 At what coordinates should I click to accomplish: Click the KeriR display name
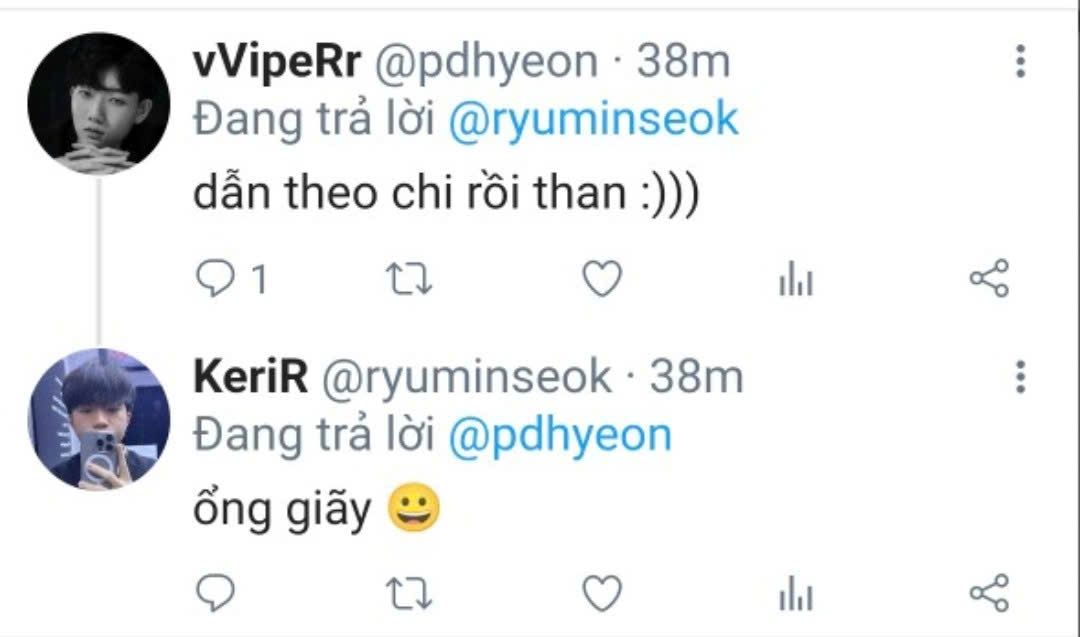(x=251, y=377)
